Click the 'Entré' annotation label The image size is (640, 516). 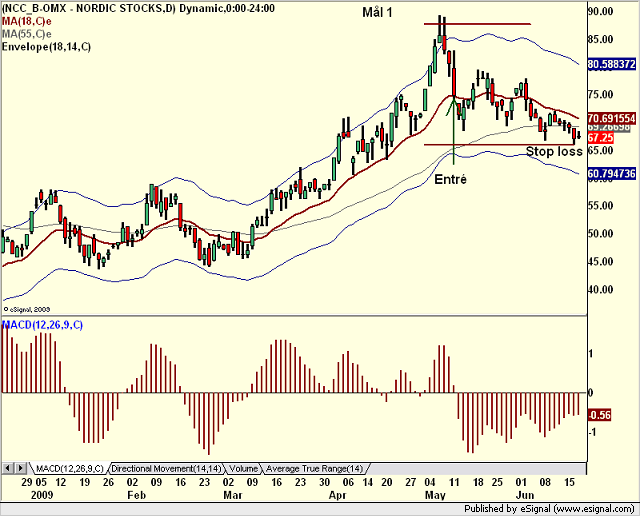tap(450, 179)
